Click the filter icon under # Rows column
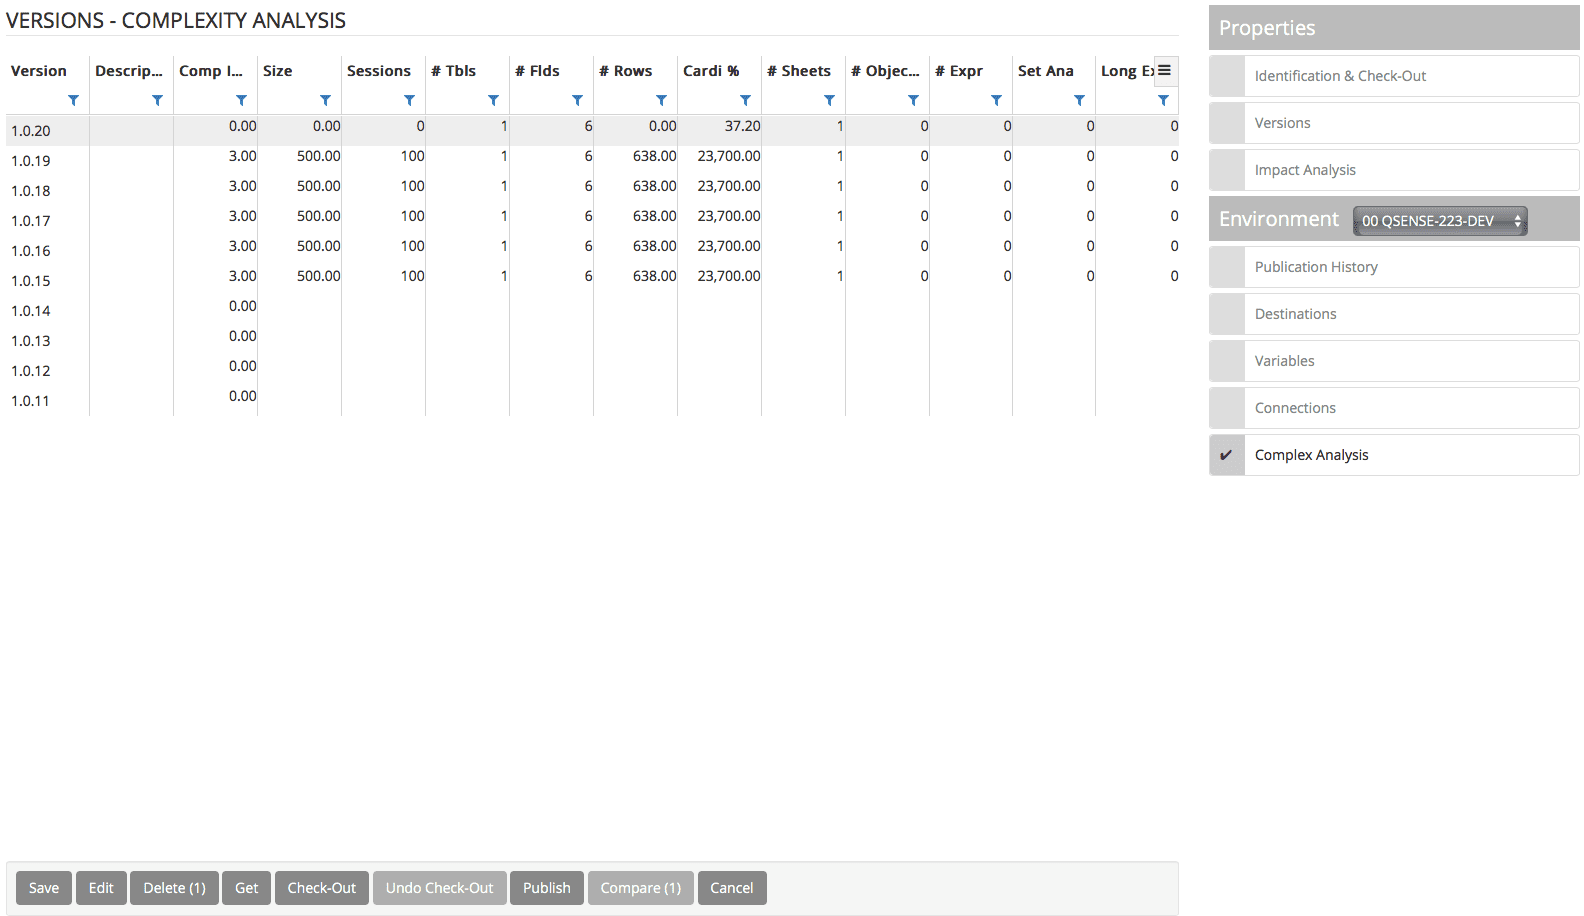The width and height of the screenshot is (1584, 916). pos(661,100)
